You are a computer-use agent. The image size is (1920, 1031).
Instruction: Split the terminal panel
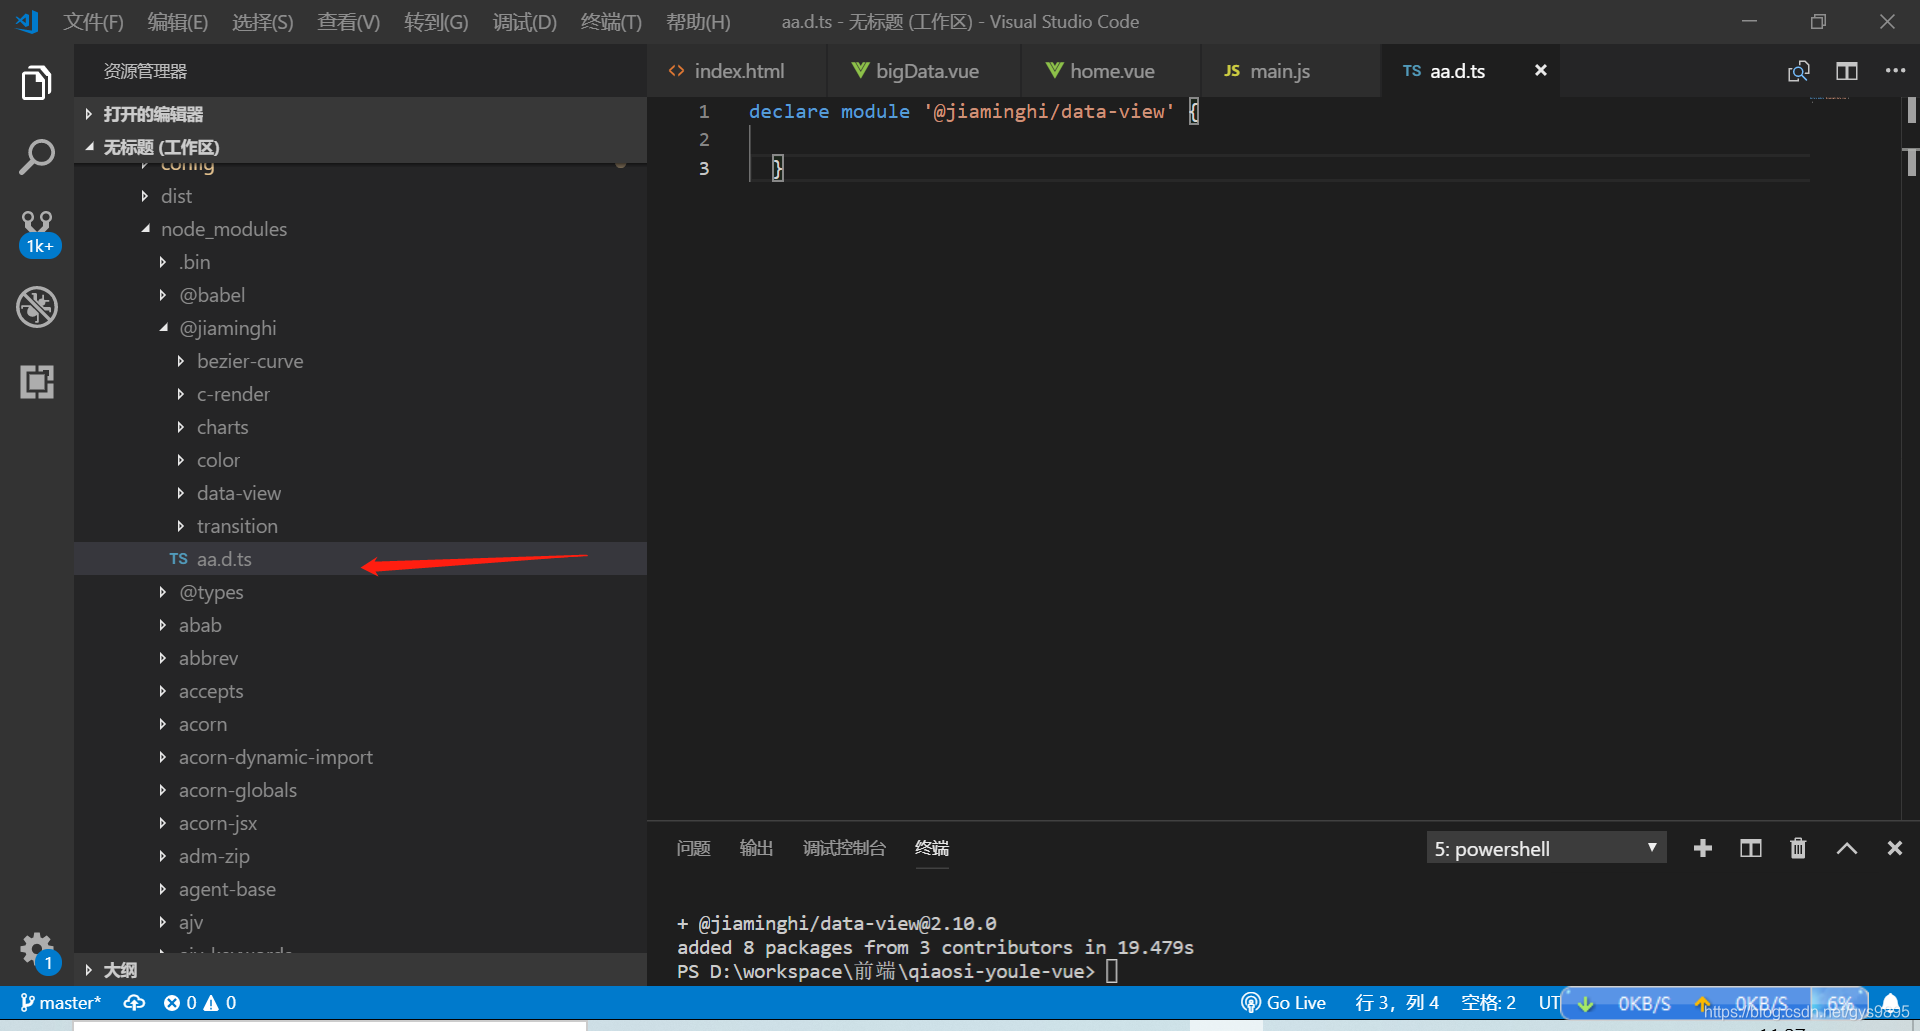pos(1750,848)
